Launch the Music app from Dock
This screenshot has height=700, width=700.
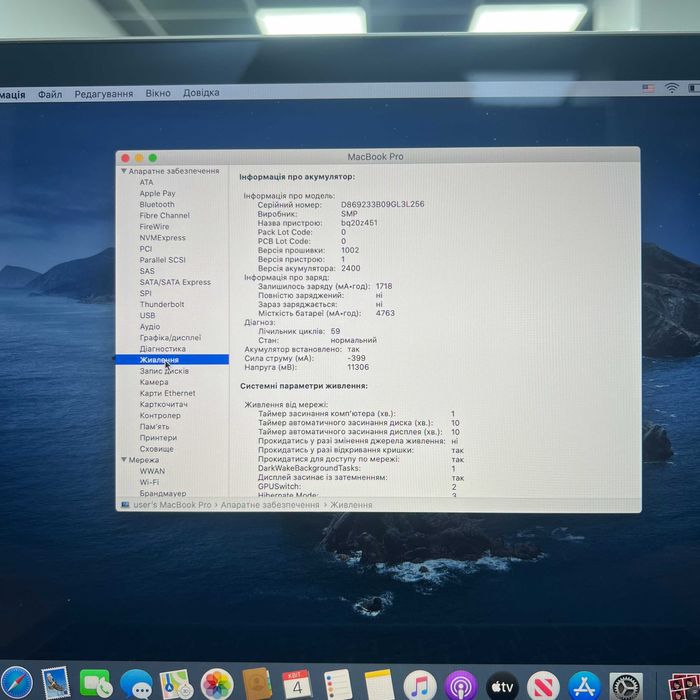point(420,684)
